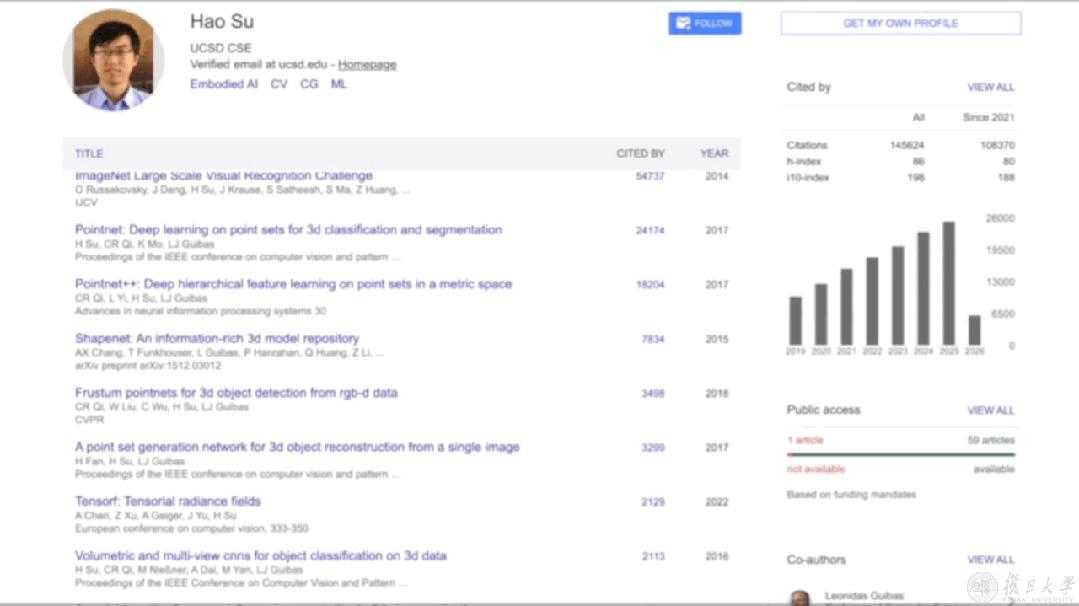
Task: Click the Follow button with envelope icon
Action: [x=704, y=23]
